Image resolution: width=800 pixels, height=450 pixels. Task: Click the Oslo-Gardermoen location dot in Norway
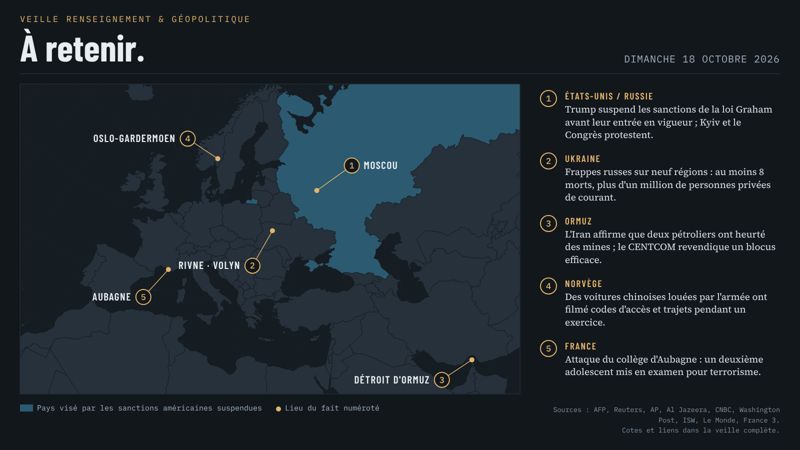pyautogui.click(x=218, y=159)
